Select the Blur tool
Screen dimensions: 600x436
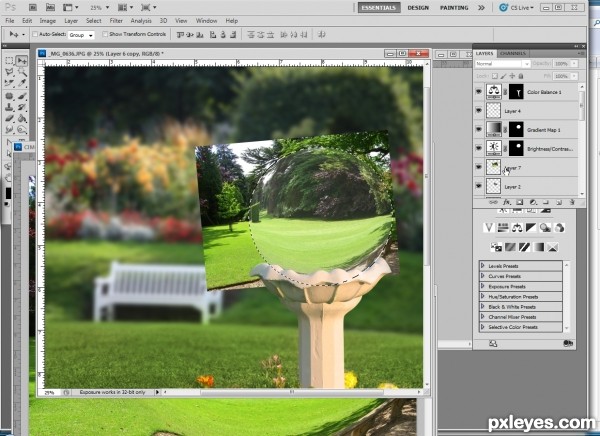coord(10,129)
